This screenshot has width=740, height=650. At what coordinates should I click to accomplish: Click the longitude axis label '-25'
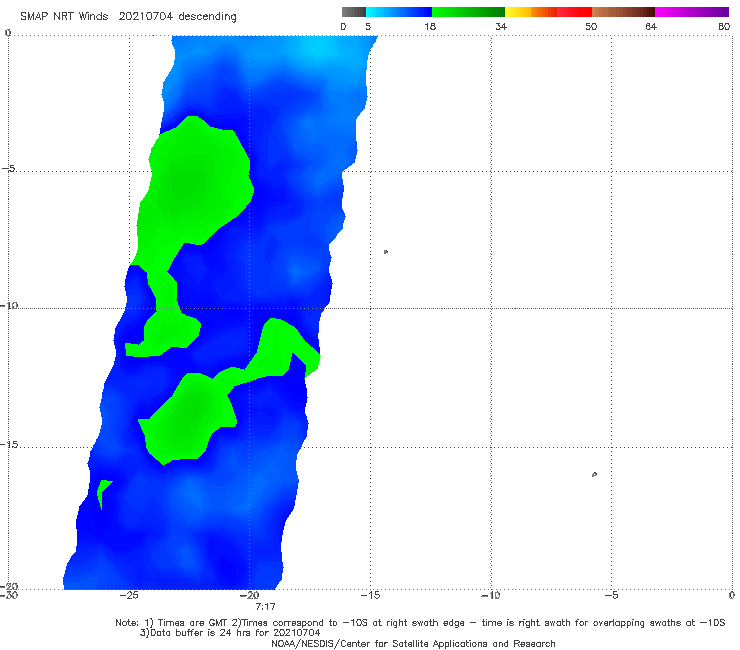tap(129, 596)
